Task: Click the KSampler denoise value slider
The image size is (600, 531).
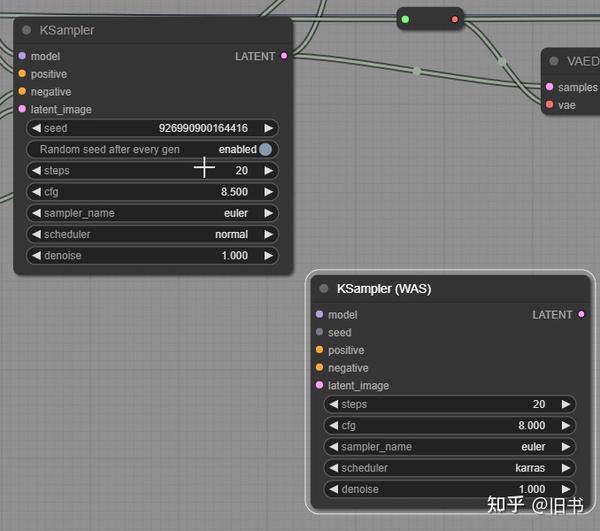Action: 152,256
